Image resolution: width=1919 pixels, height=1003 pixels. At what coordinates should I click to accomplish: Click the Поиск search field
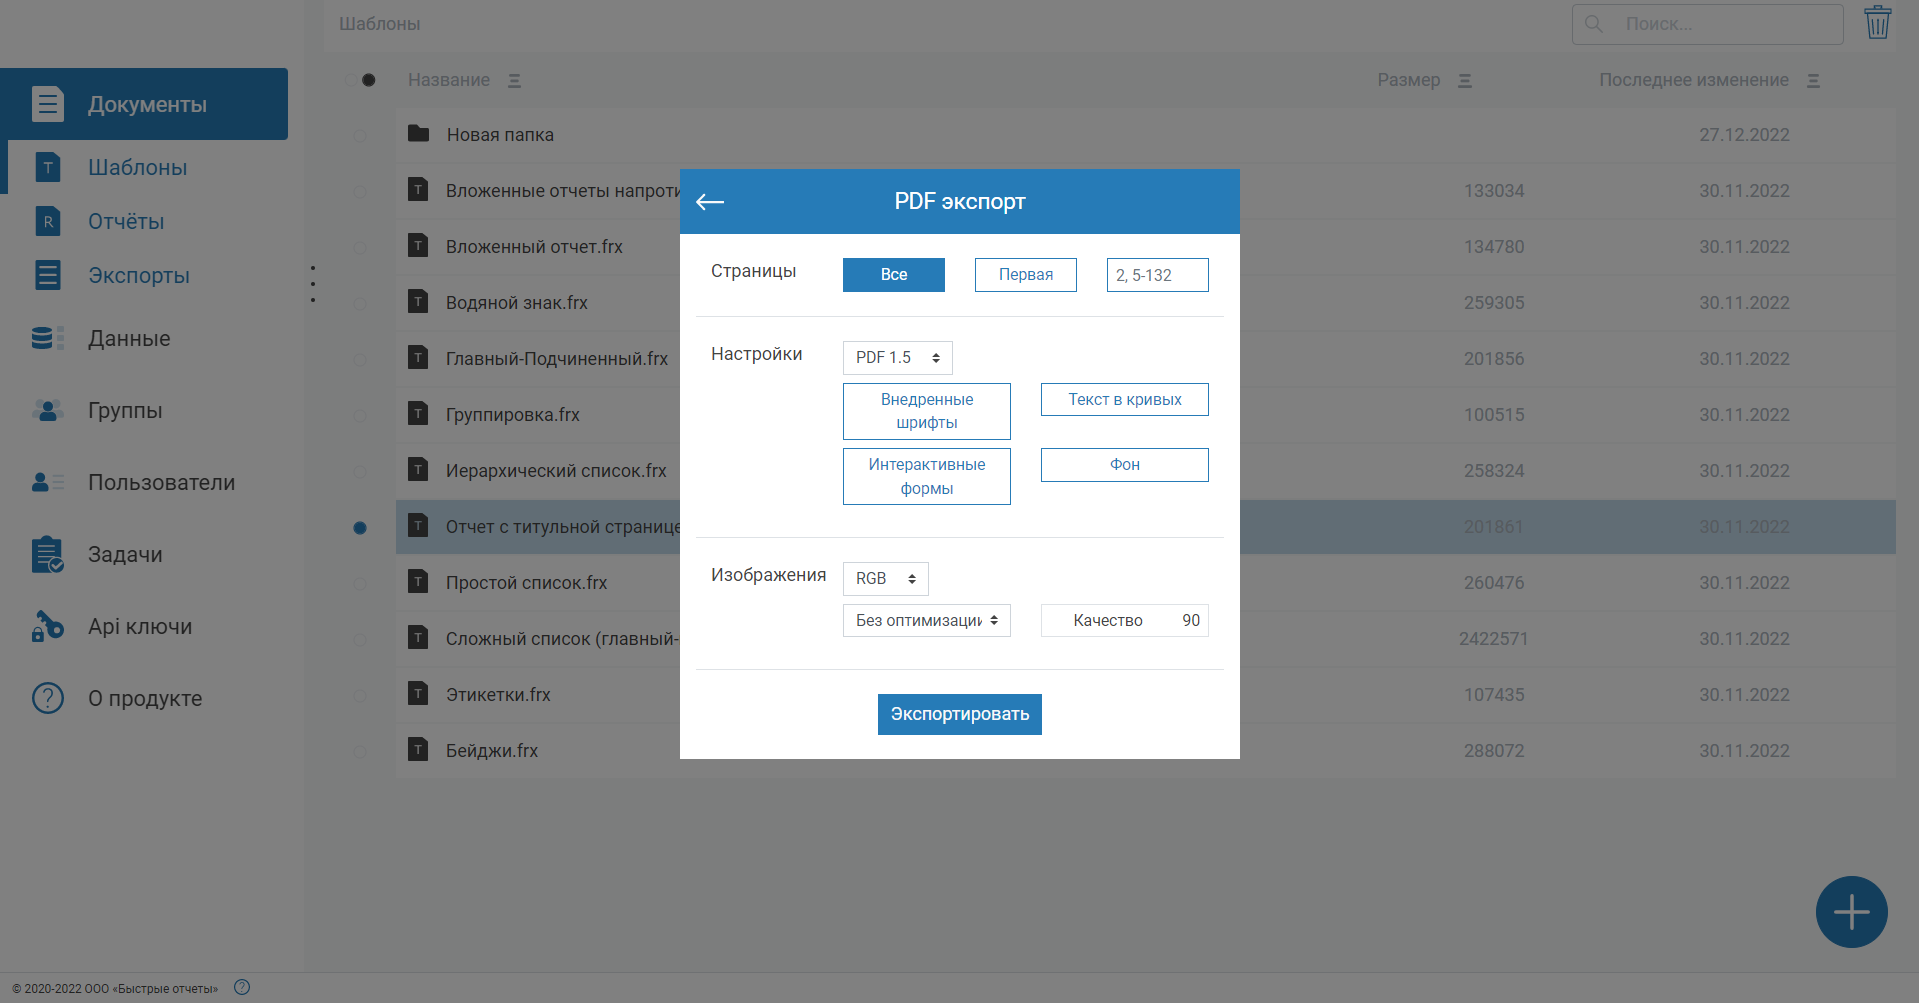point(1708,24)
